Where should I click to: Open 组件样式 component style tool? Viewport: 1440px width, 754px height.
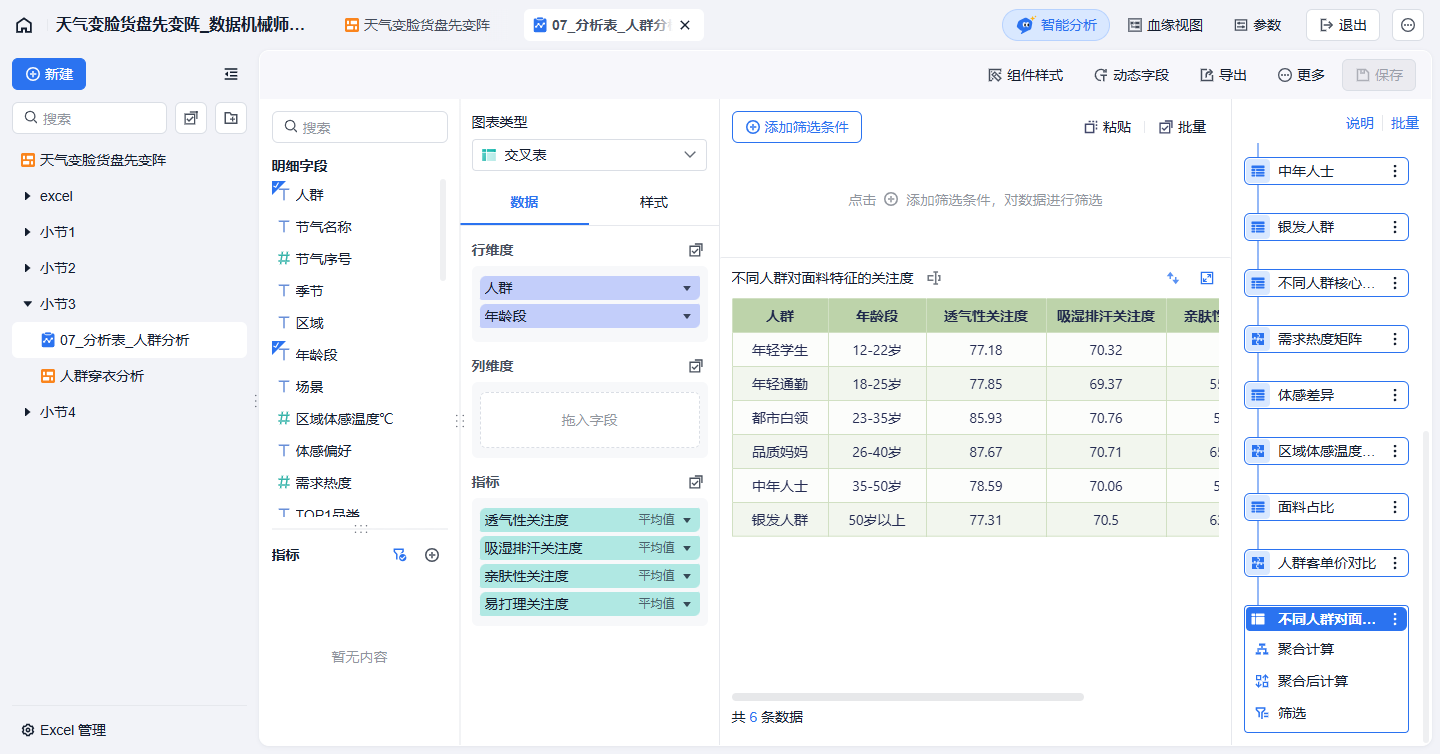tap(1025, 75)
